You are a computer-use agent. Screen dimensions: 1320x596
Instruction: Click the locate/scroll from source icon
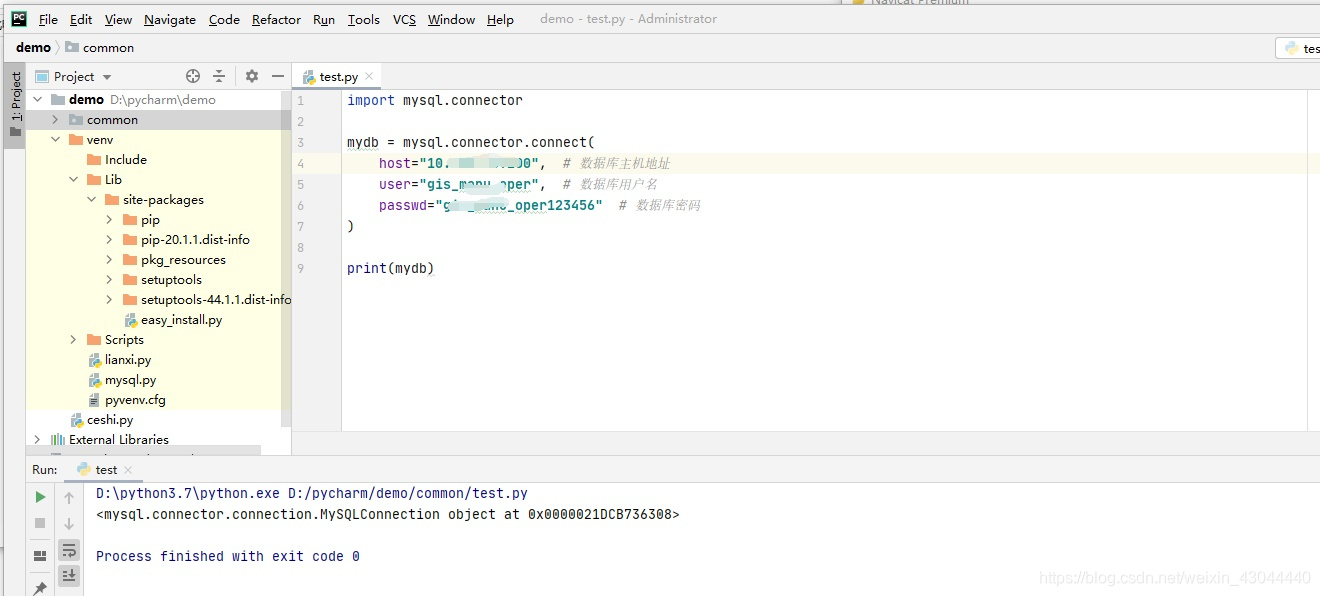click(x=193, y=76)
